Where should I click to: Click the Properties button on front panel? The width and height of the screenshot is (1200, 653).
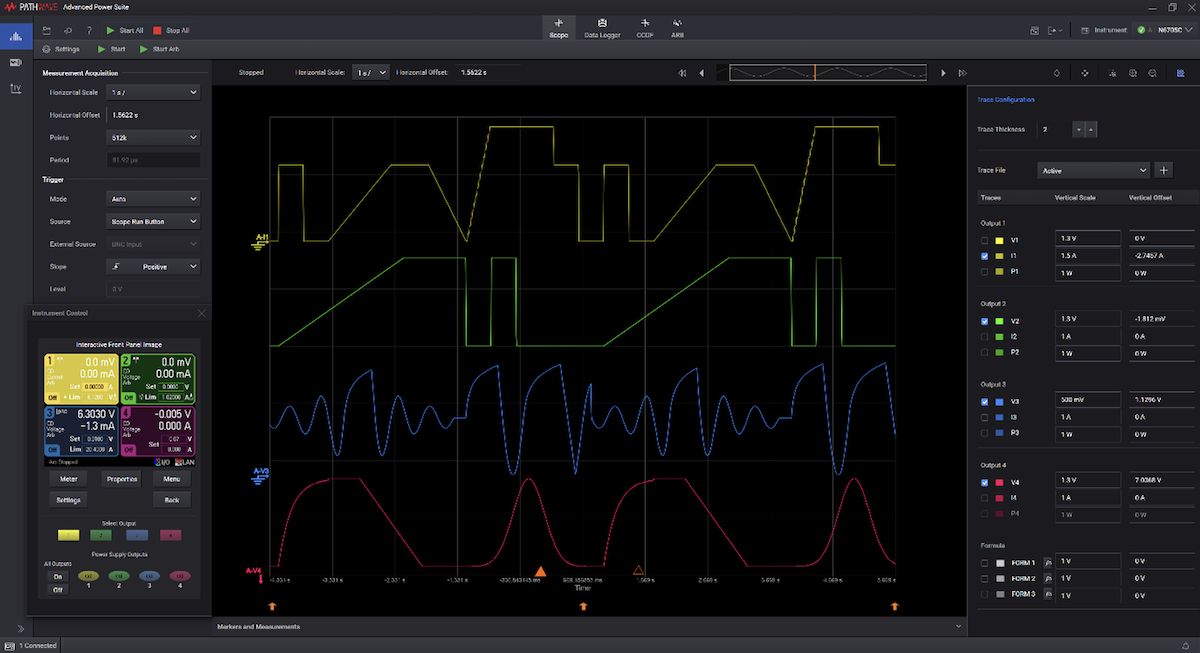pyautogui.click(x=121, y=479)
